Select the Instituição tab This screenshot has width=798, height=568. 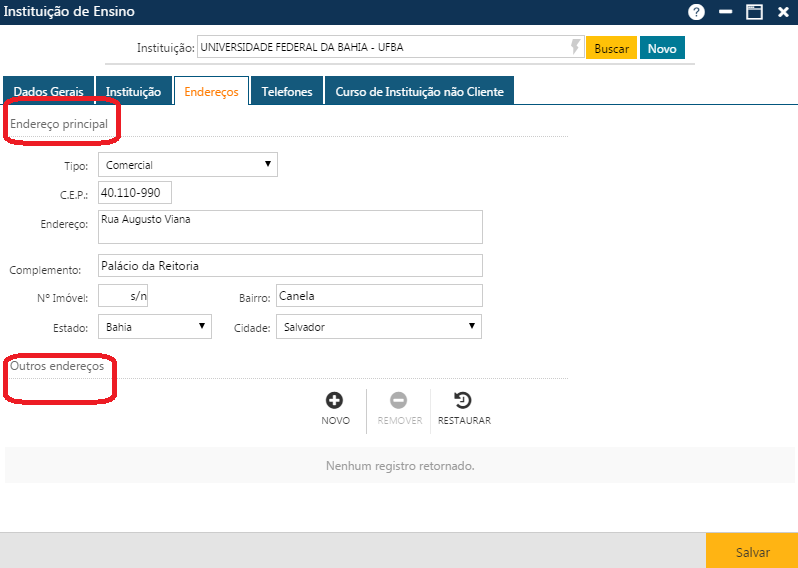click(x=133, y=91)
